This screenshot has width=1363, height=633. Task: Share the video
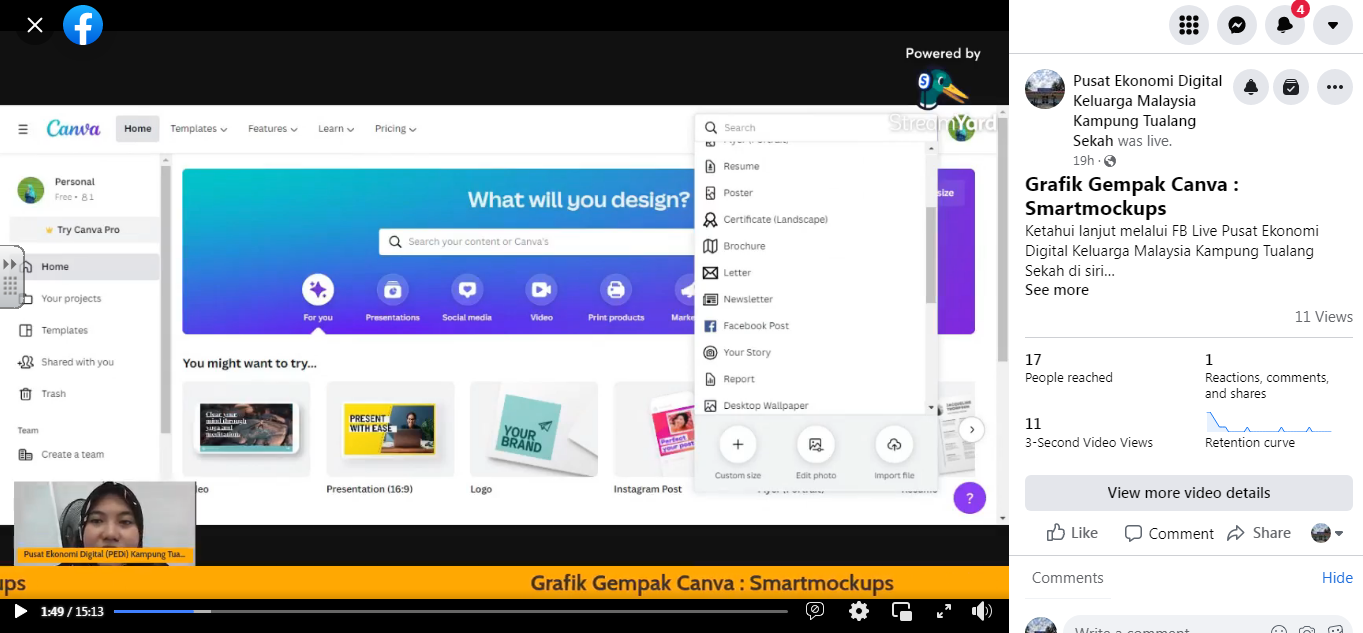(x=1259, y=533)
